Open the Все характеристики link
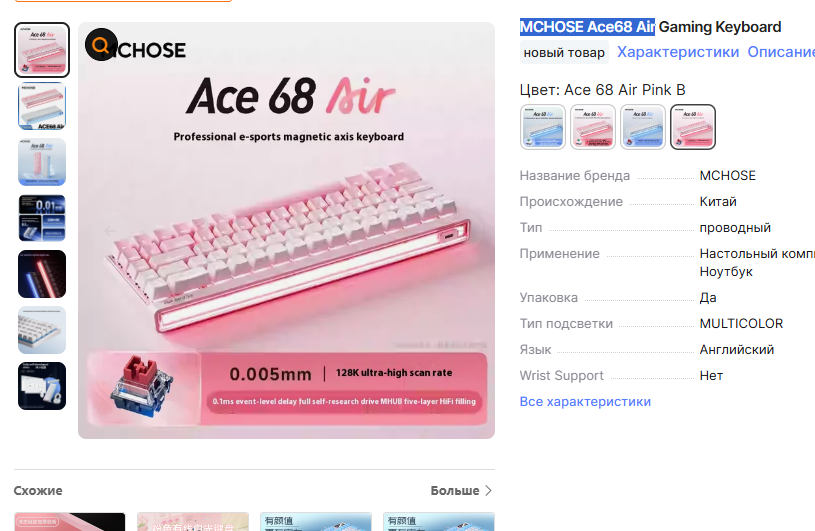 [x=585, y=402]
